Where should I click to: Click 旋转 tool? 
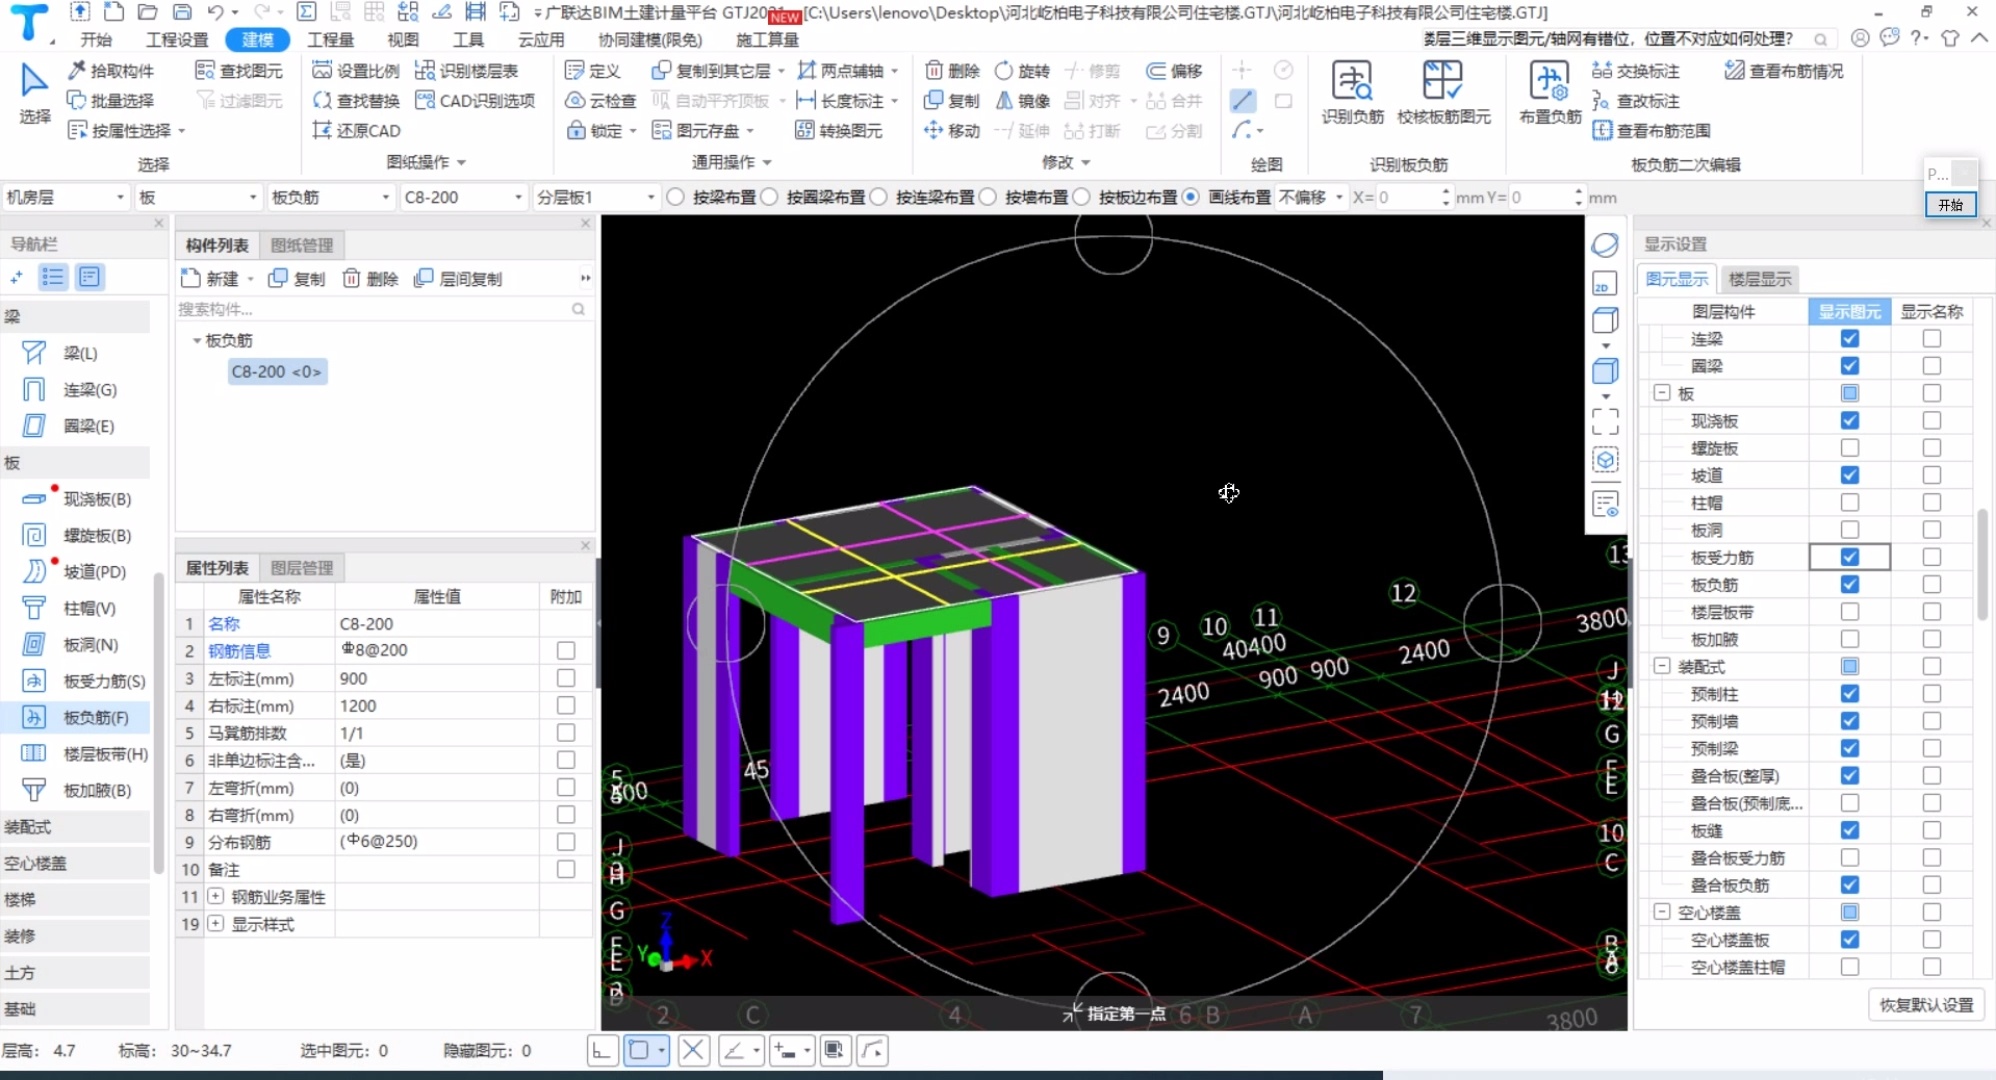(x=1021, y=70)
